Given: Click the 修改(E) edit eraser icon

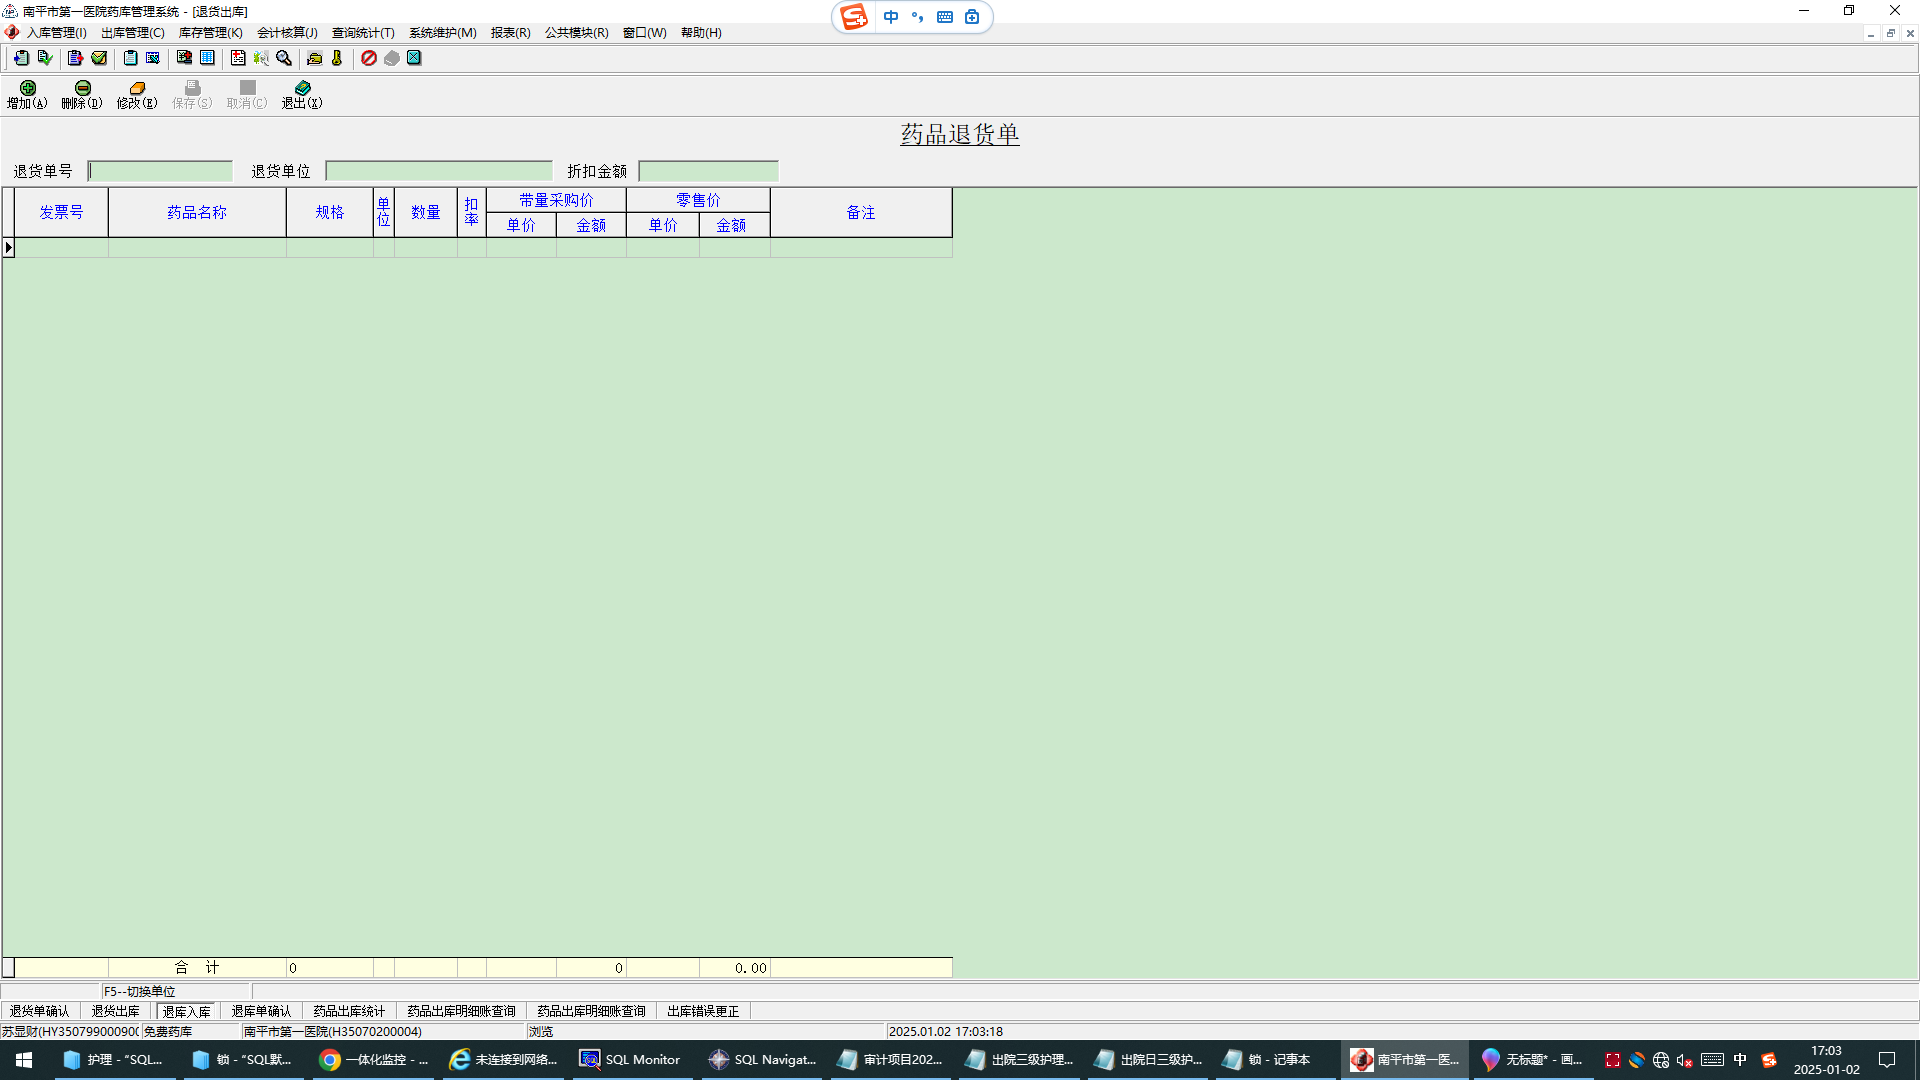Looking at the screenshot, I should [x=137, y=94].
